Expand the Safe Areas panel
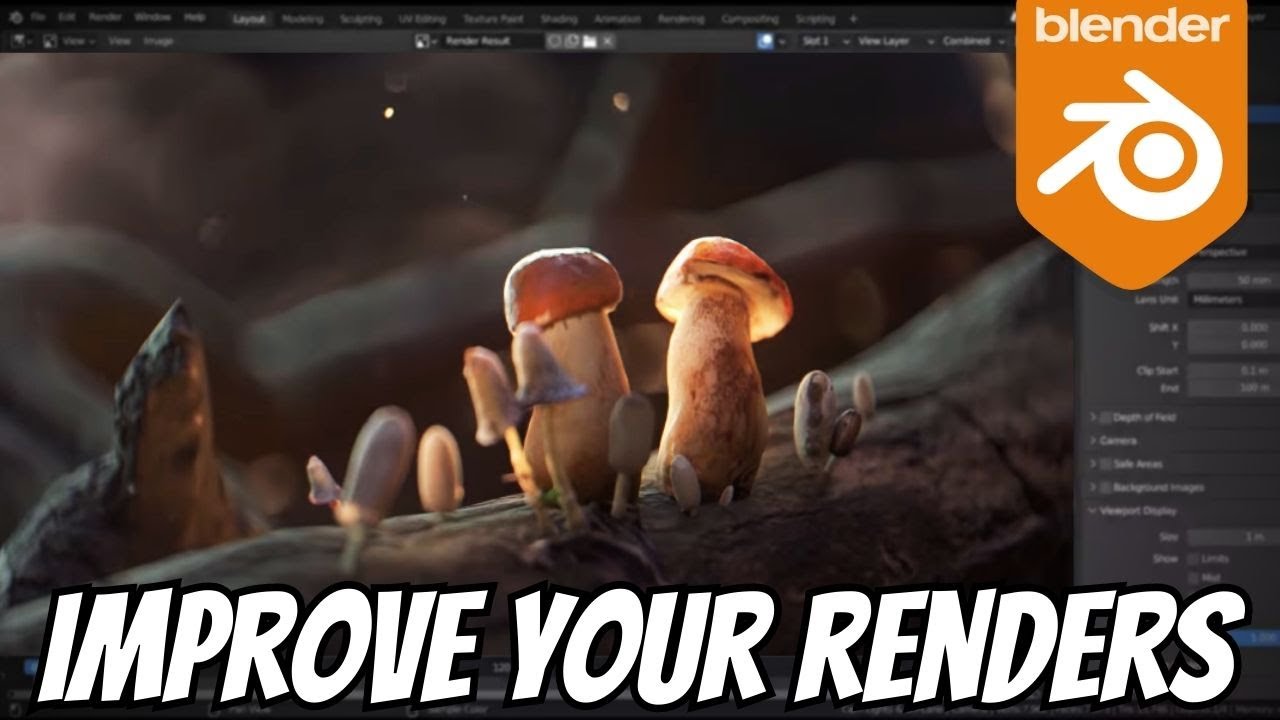Screen dimensions: 1280x720 [1092, 464]
